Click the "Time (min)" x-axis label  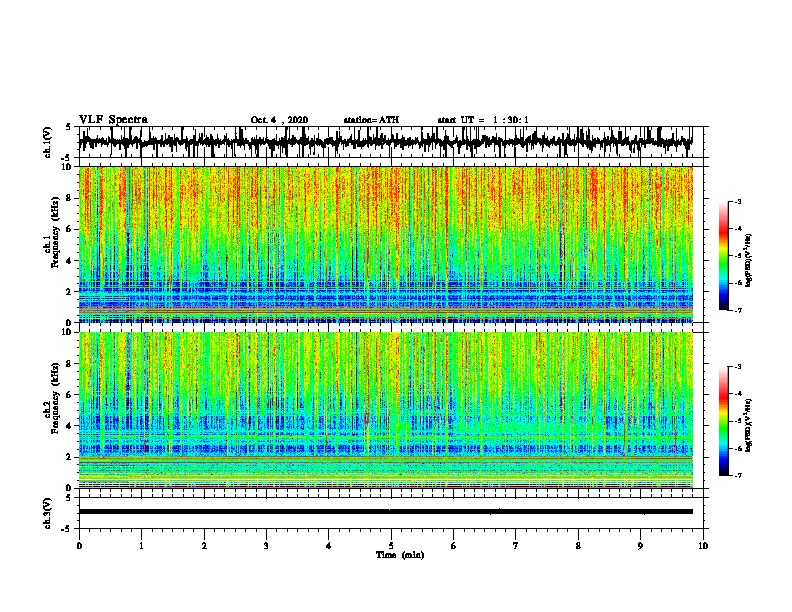(400, 555)
